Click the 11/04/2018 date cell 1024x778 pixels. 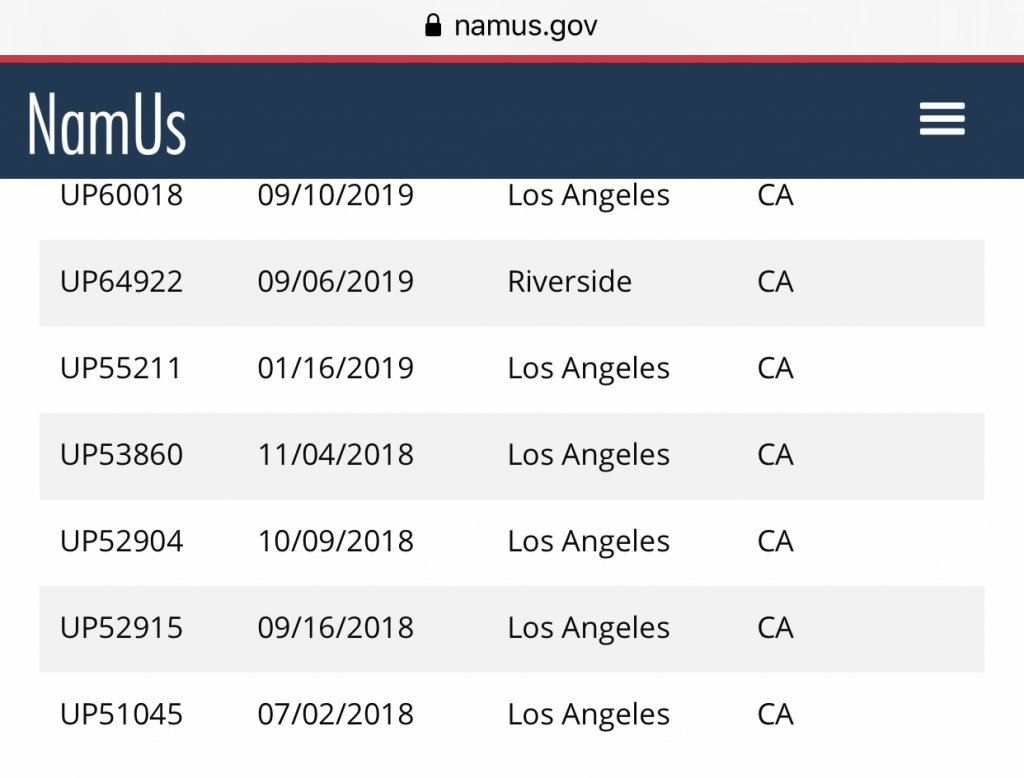tap(335, 455)
